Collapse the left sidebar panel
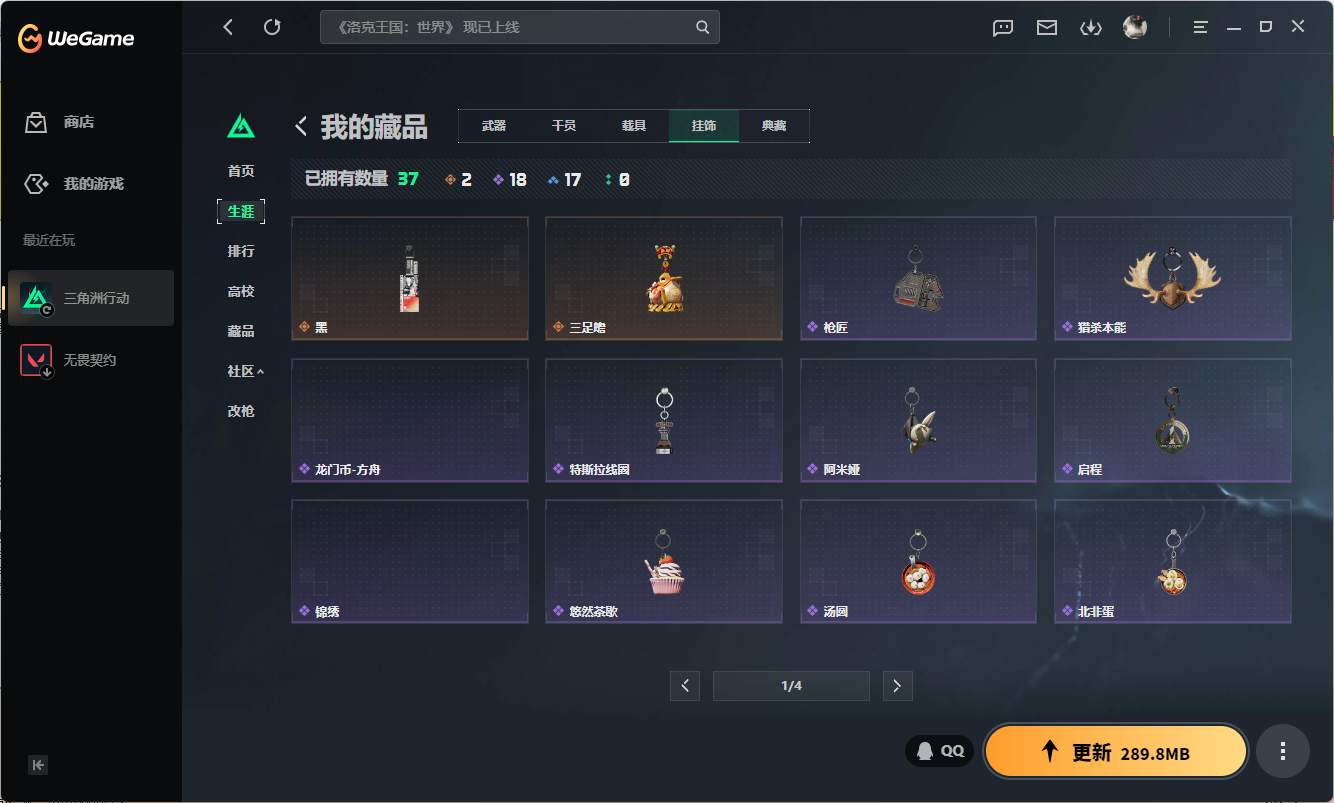Image resolution: width=1334 pixels, height=803 pixels. click(x=38, y=765)
